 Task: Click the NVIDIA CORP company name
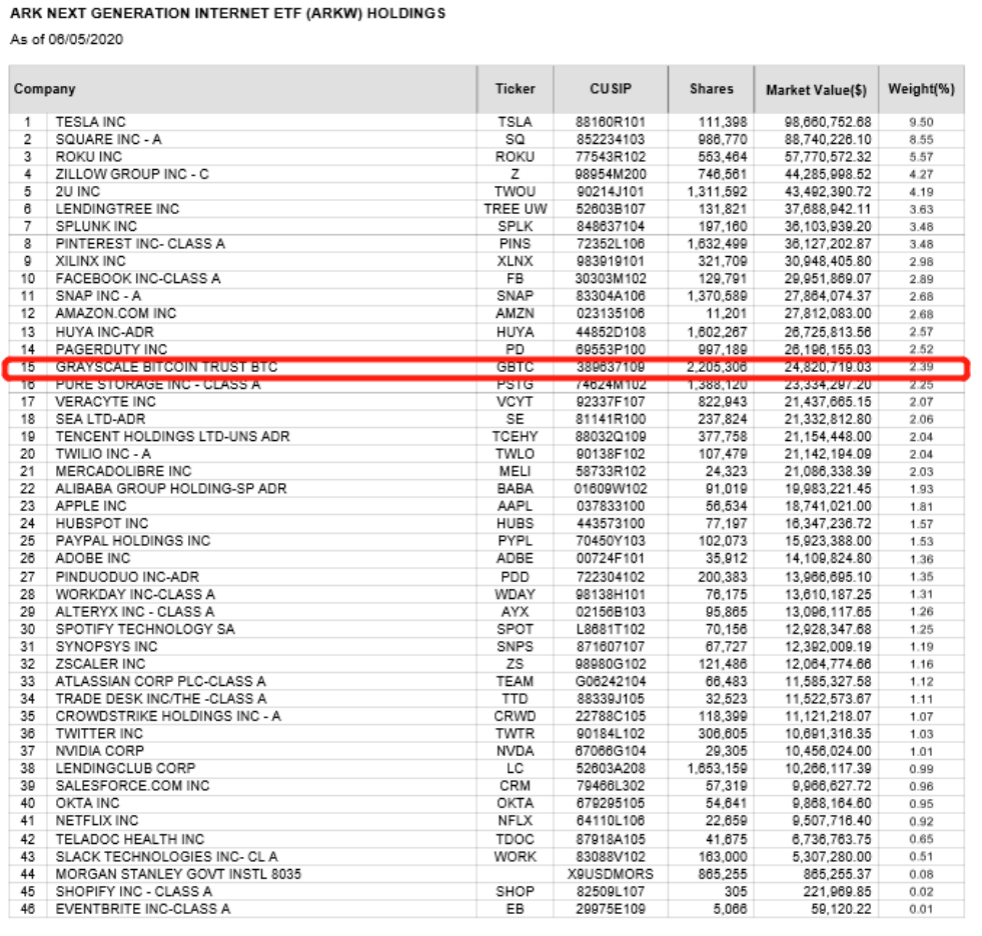point(100,751)
